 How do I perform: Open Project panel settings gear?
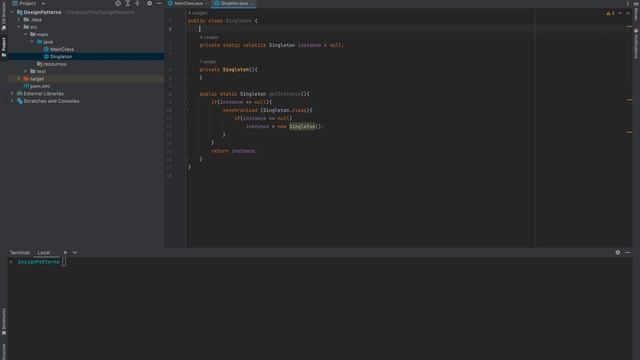(x=149, y=3)
